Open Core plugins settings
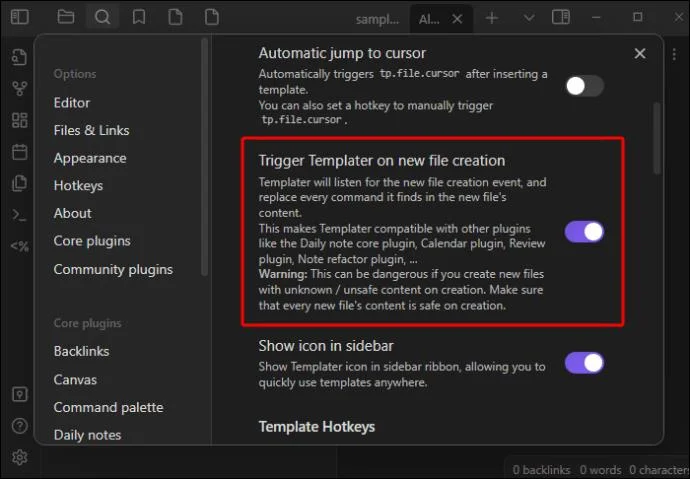 click(92, 241)
